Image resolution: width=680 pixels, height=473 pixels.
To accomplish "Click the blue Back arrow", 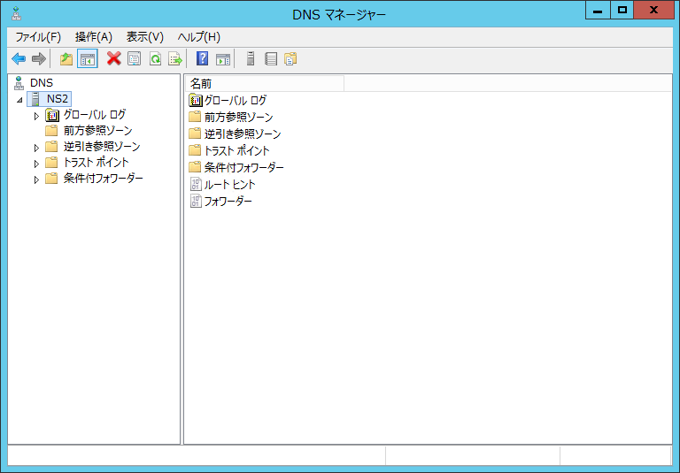I will [19, 59].
